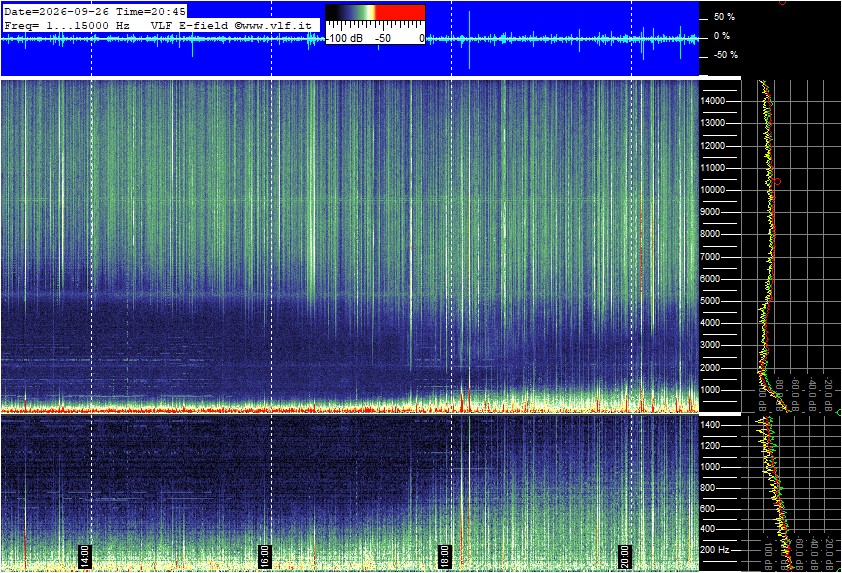
Task: Click the large waveform spike after 18:00
Action: [469, 39]
